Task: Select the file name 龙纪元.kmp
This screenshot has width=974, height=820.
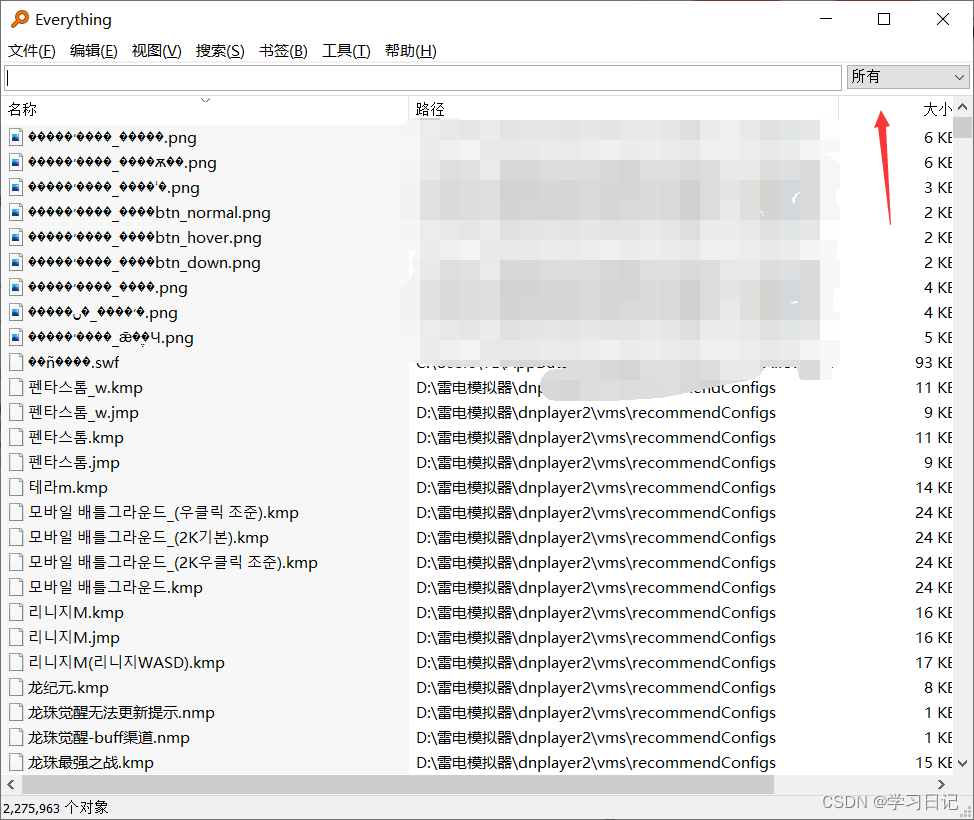Action: [x=68, y=687]
